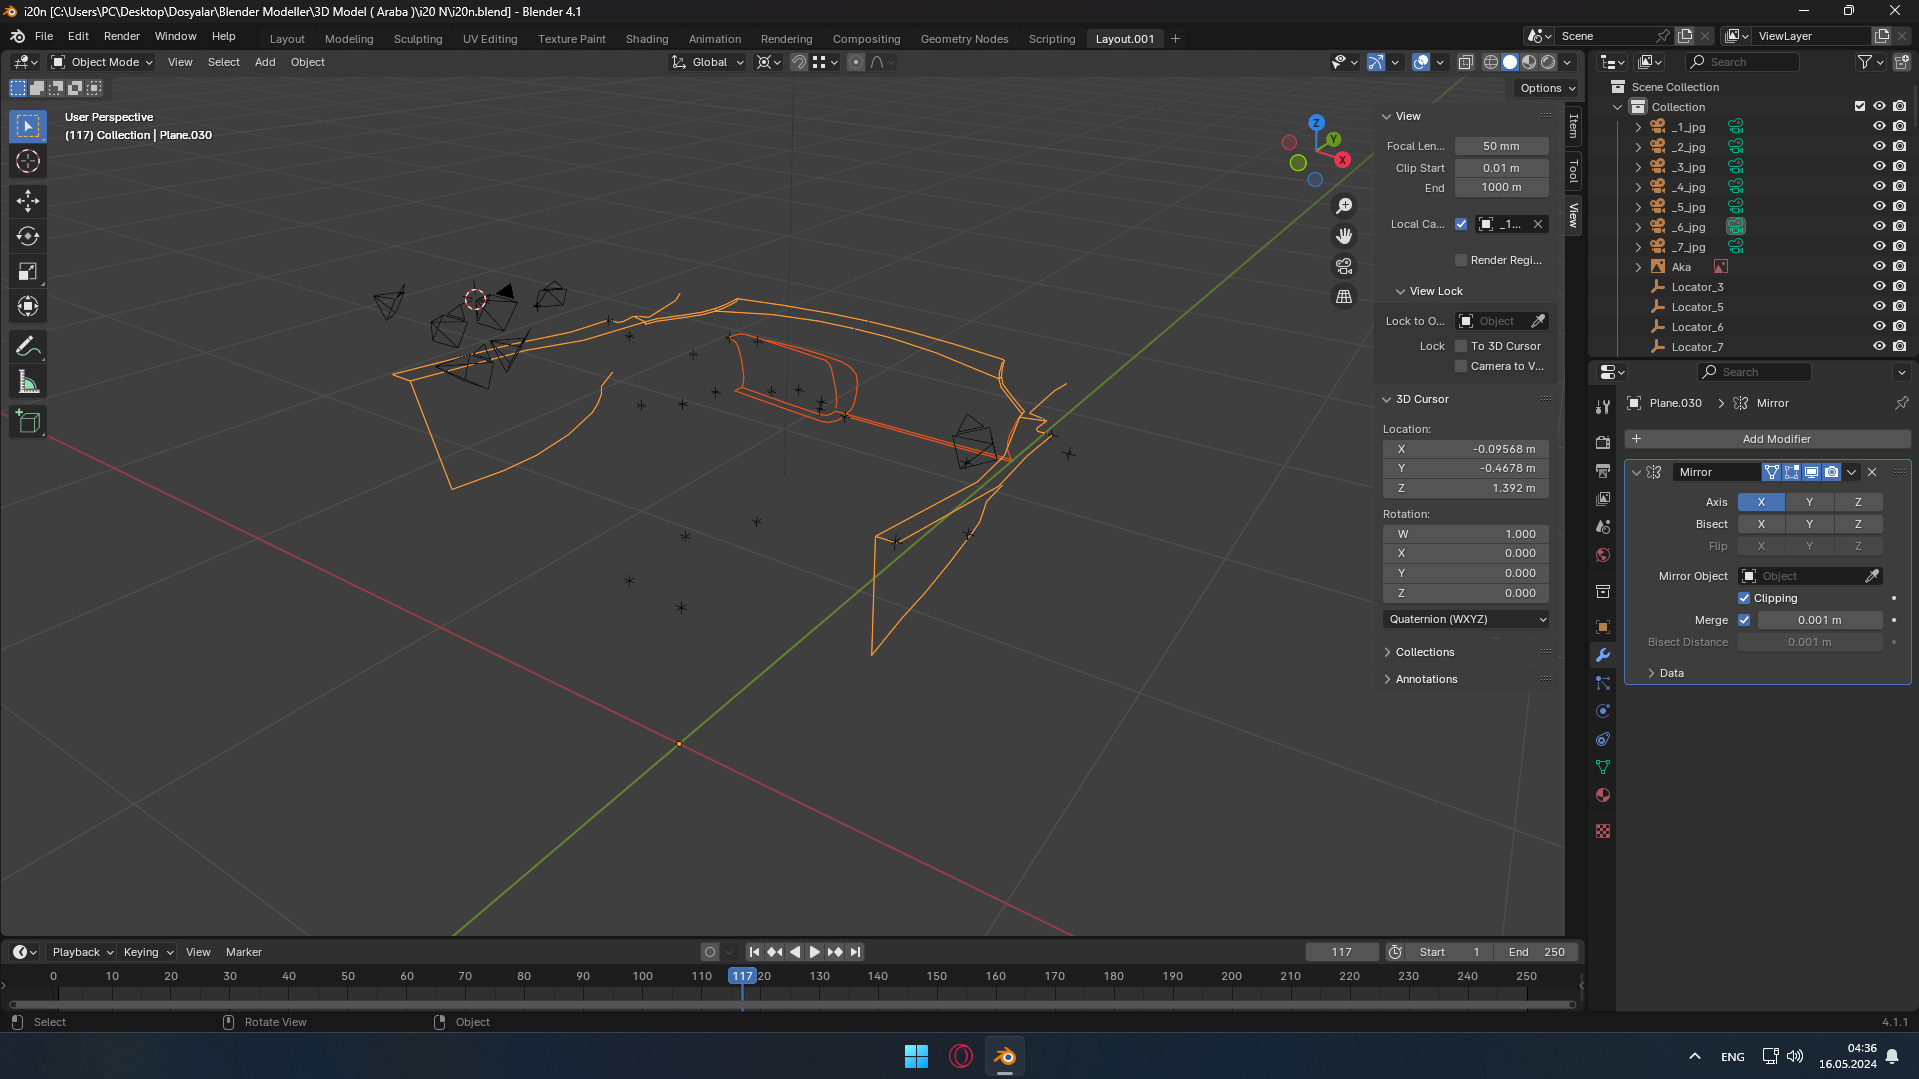Select the Move tool in the toolbar
The width and height of the screenshot is (1919, 1079).
coord(28,201)
